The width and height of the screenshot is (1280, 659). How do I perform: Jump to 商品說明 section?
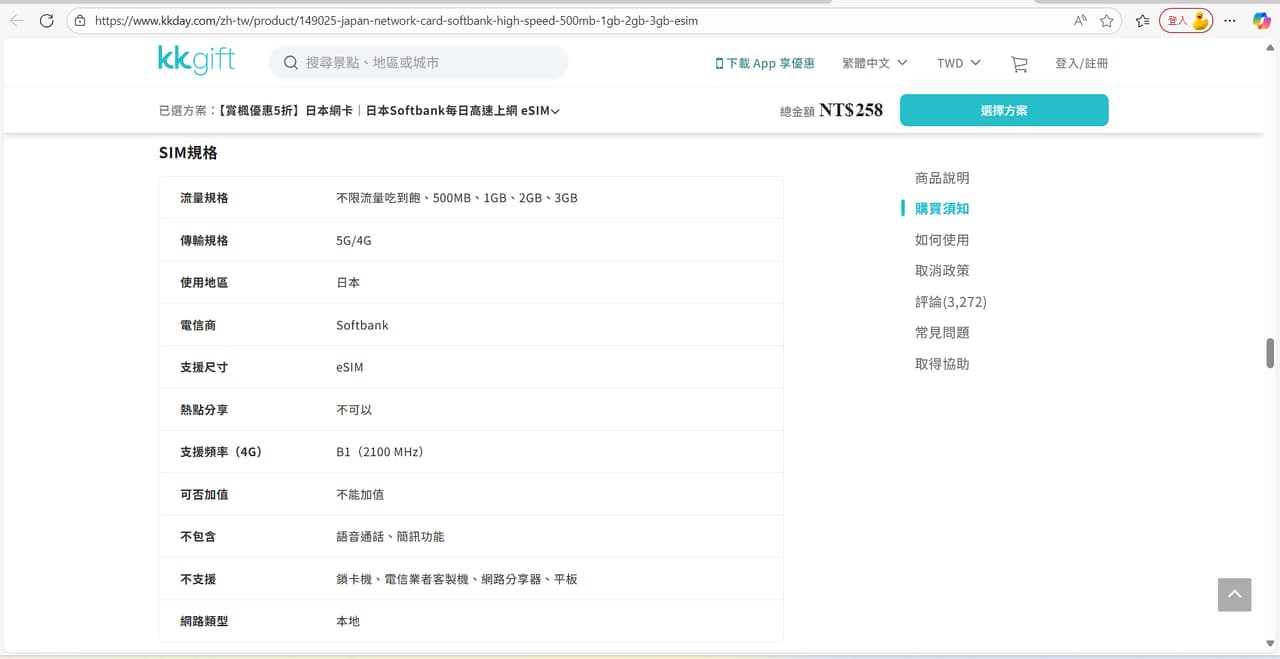click(942, 178)
